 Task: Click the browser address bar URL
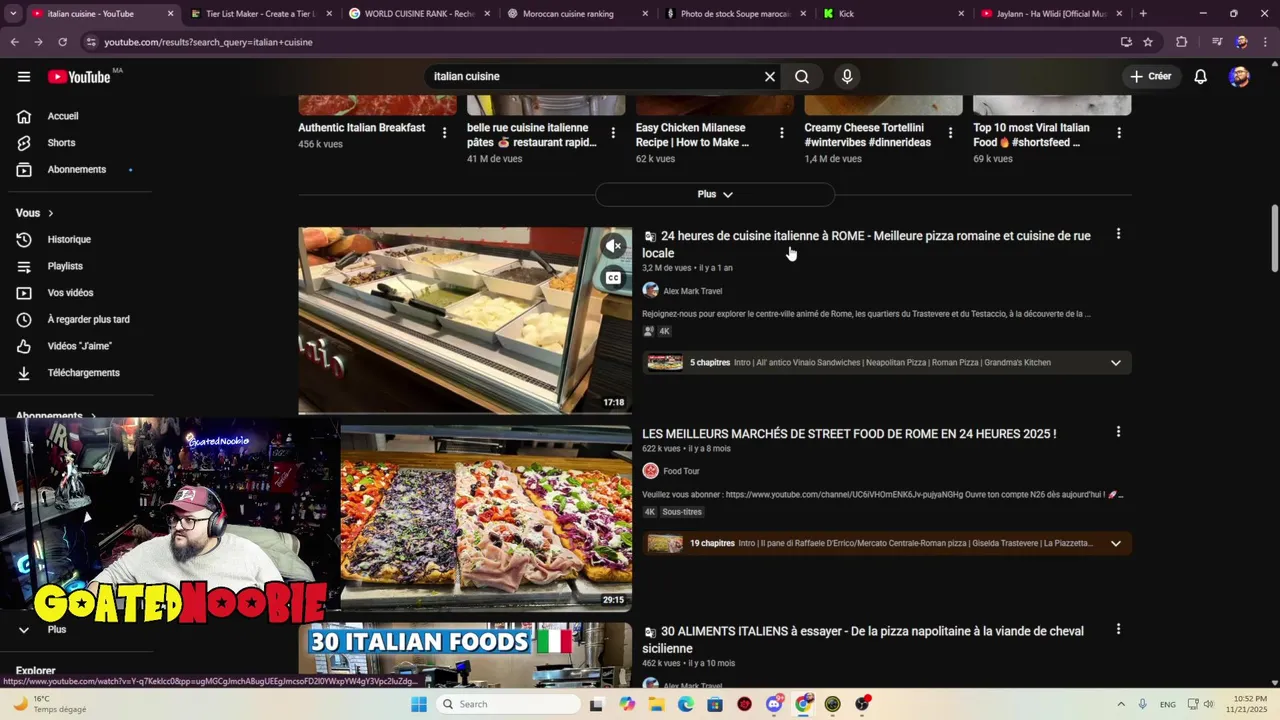(x=208, y=42)
